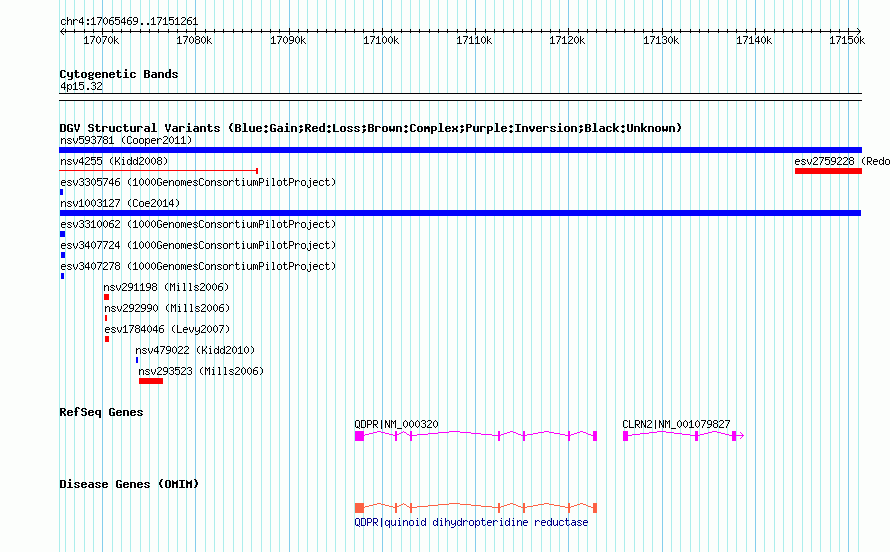The image size is (890, 552).
Task: Click the CLRN2|NM_001079827 gene label
Action: coord(676,424)
